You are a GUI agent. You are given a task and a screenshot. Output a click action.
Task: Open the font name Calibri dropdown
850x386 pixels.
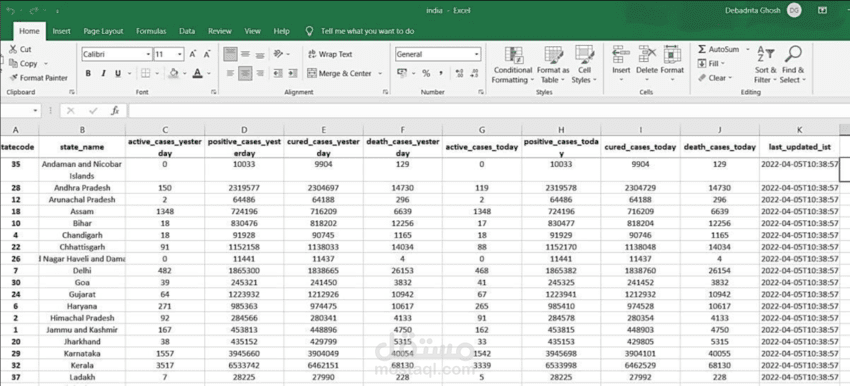coord(149,54)
